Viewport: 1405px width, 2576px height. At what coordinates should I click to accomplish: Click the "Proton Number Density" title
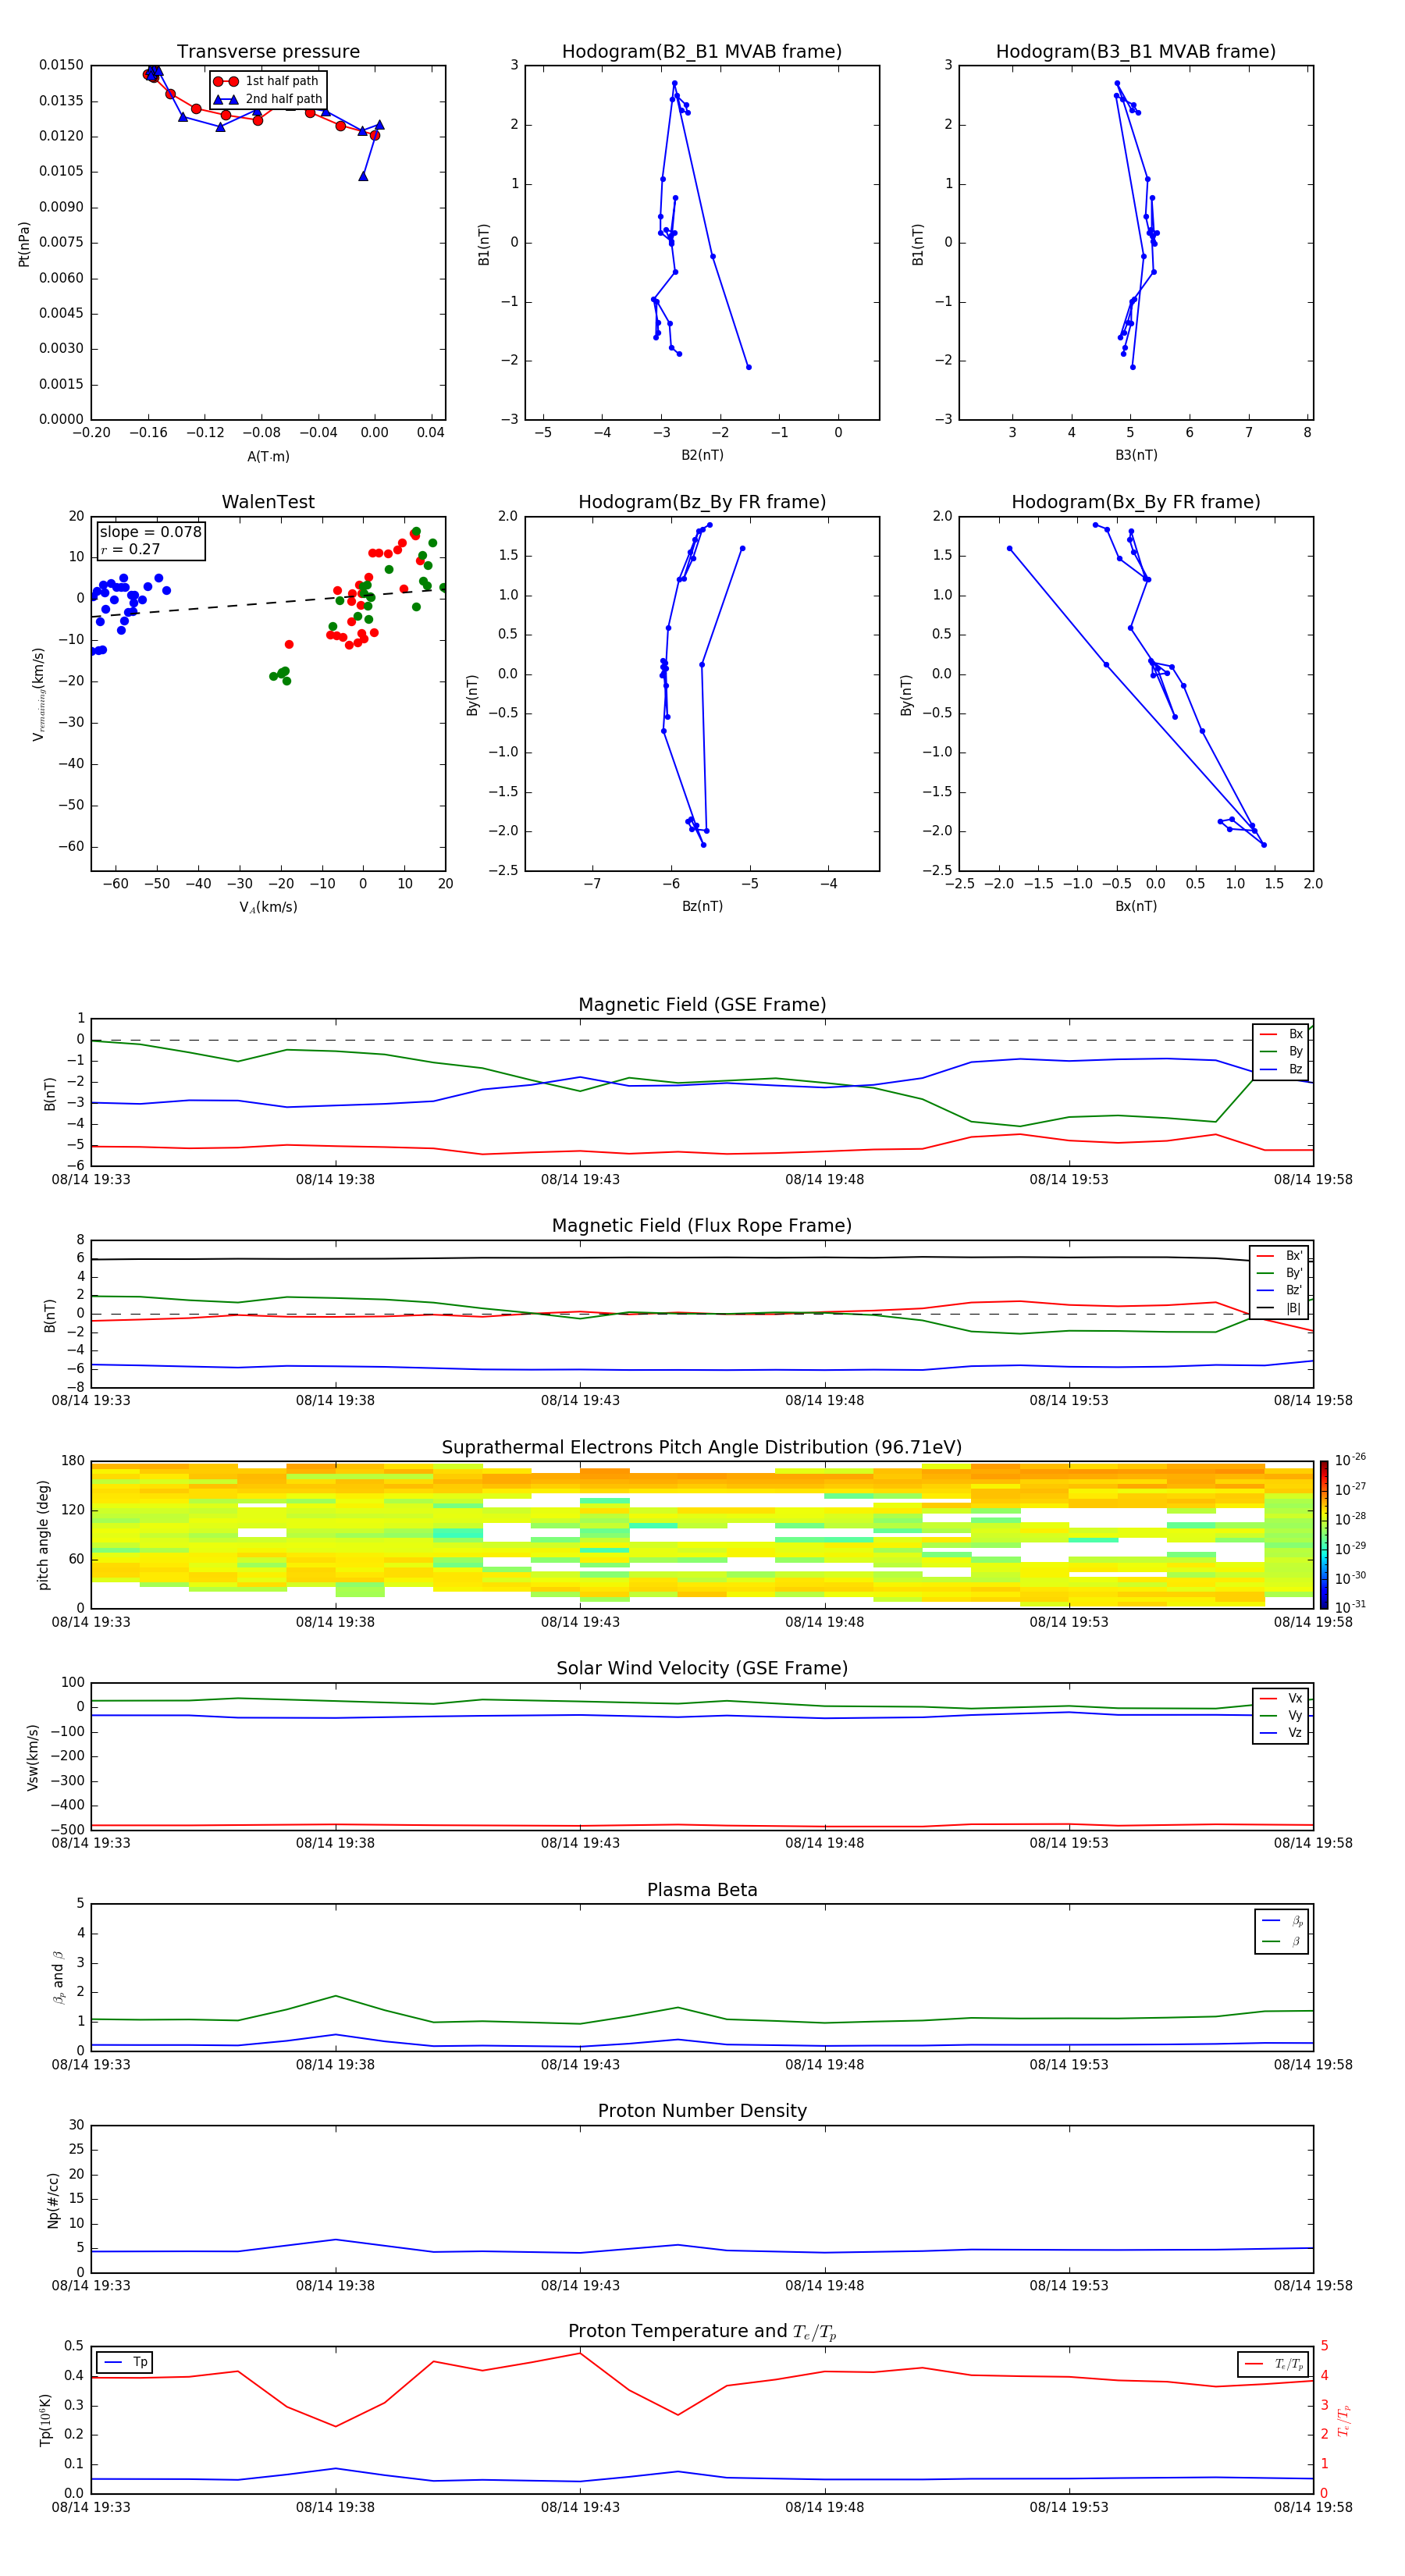702,2112
